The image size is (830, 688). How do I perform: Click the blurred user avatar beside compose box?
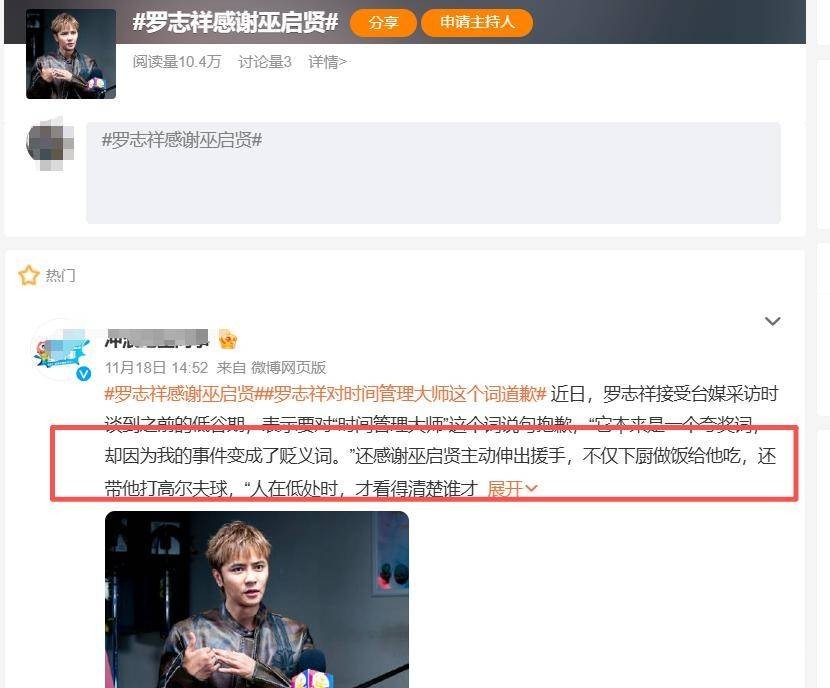(x=49, y=144)
